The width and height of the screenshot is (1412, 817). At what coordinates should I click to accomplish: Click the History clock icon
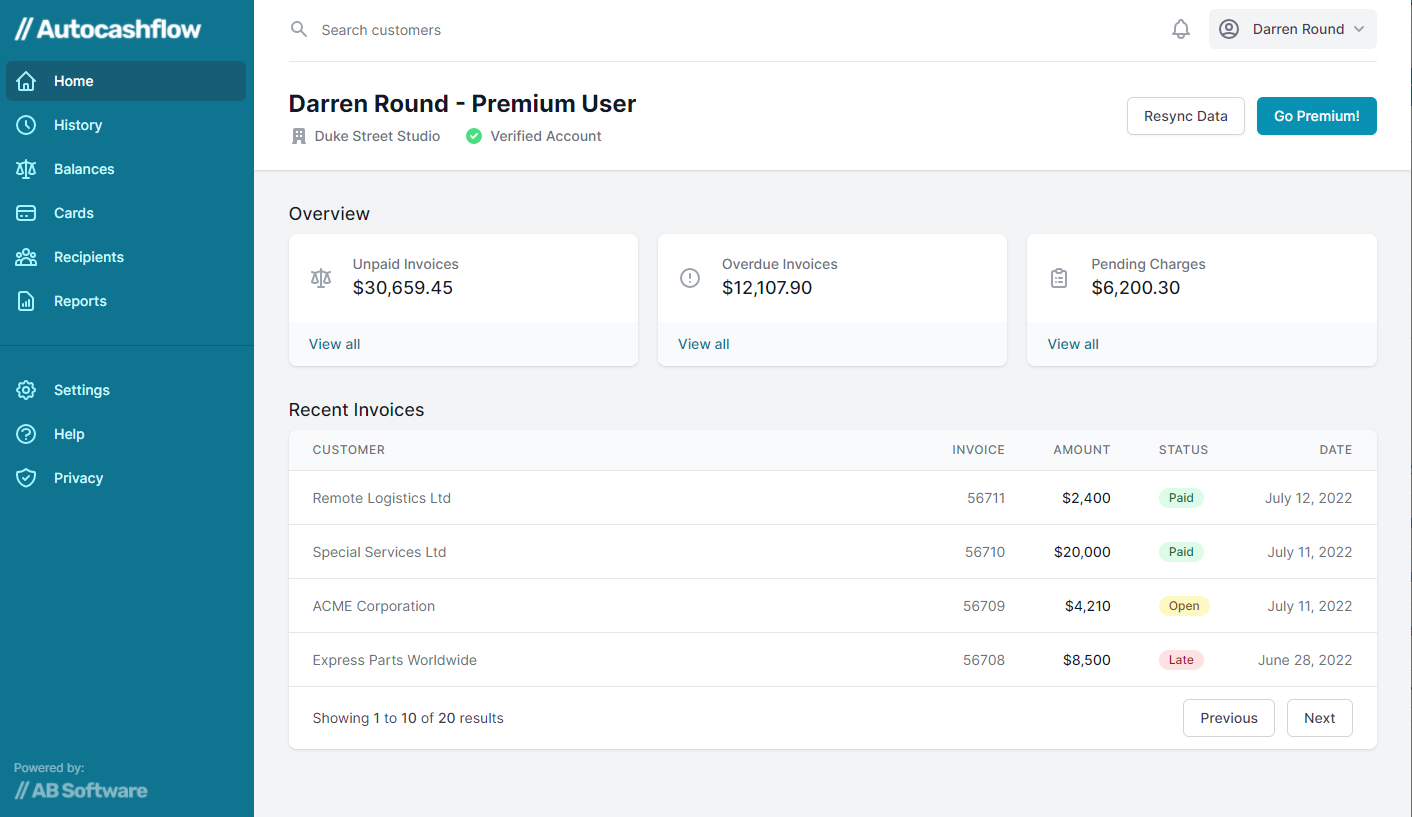coord(27,125)
